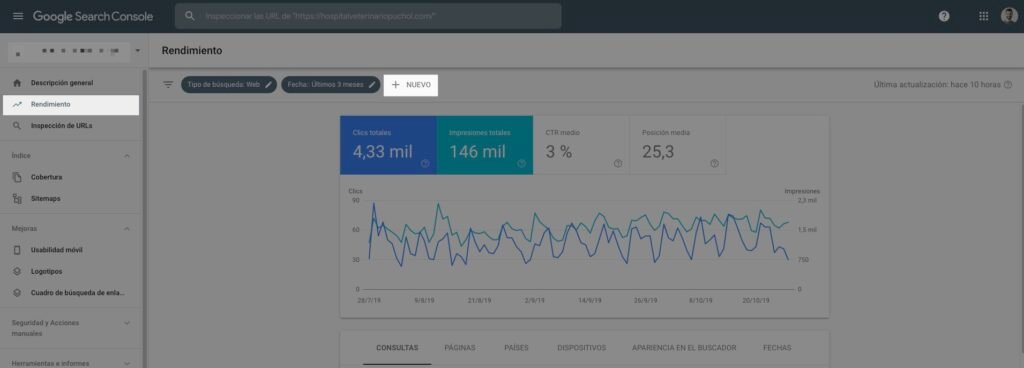The image size is (1024, 368).
Task: Edit the Tipo de búsqueda pencil icon
Action: 268,85
